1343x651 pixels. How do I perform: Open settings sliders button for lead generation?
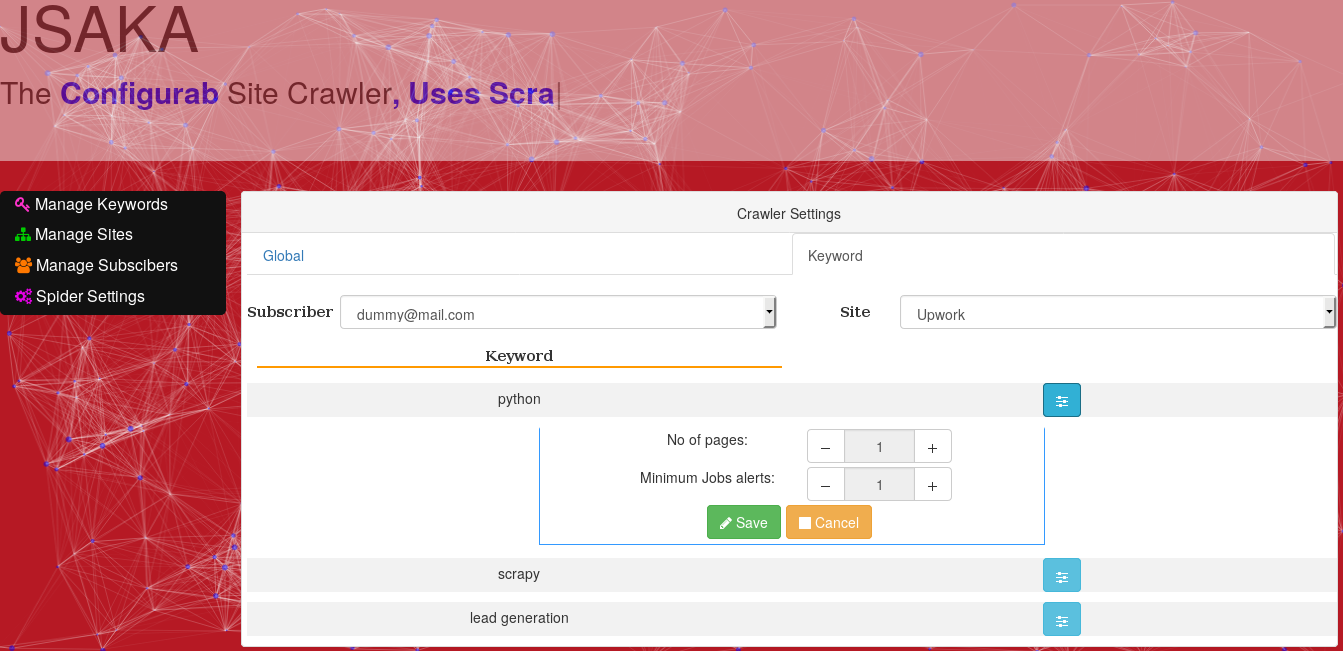[1062, 619]
